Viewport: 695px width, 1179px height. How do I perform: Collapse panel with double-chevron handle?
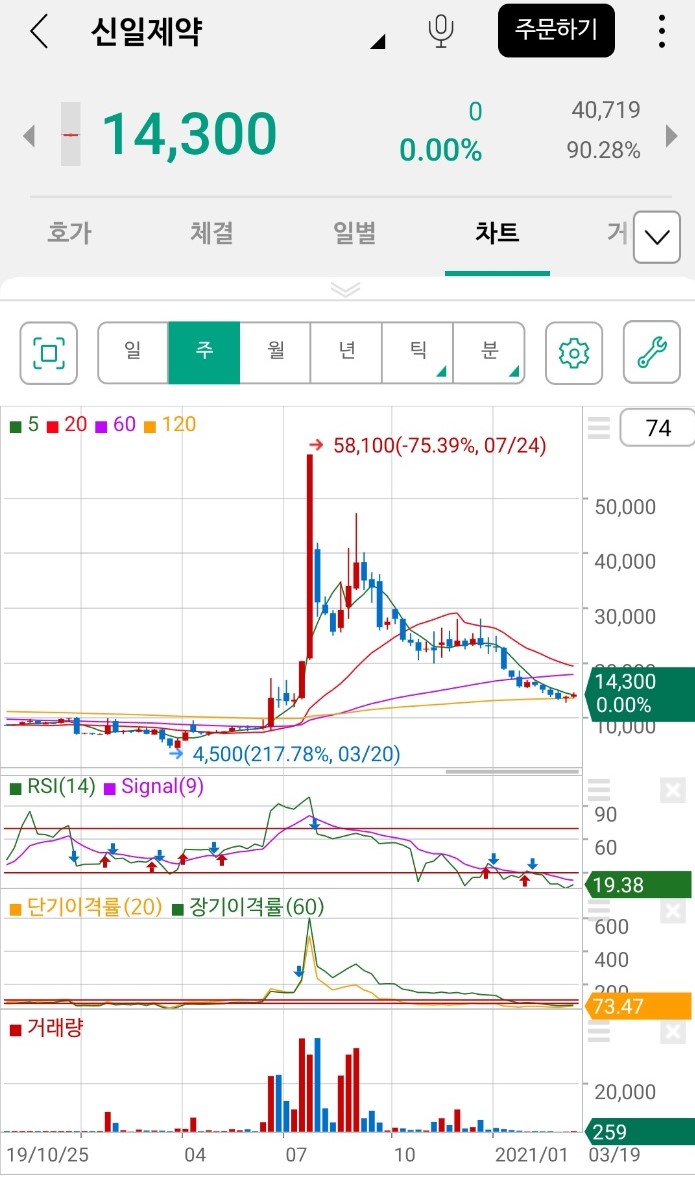(x=346, y=289)
